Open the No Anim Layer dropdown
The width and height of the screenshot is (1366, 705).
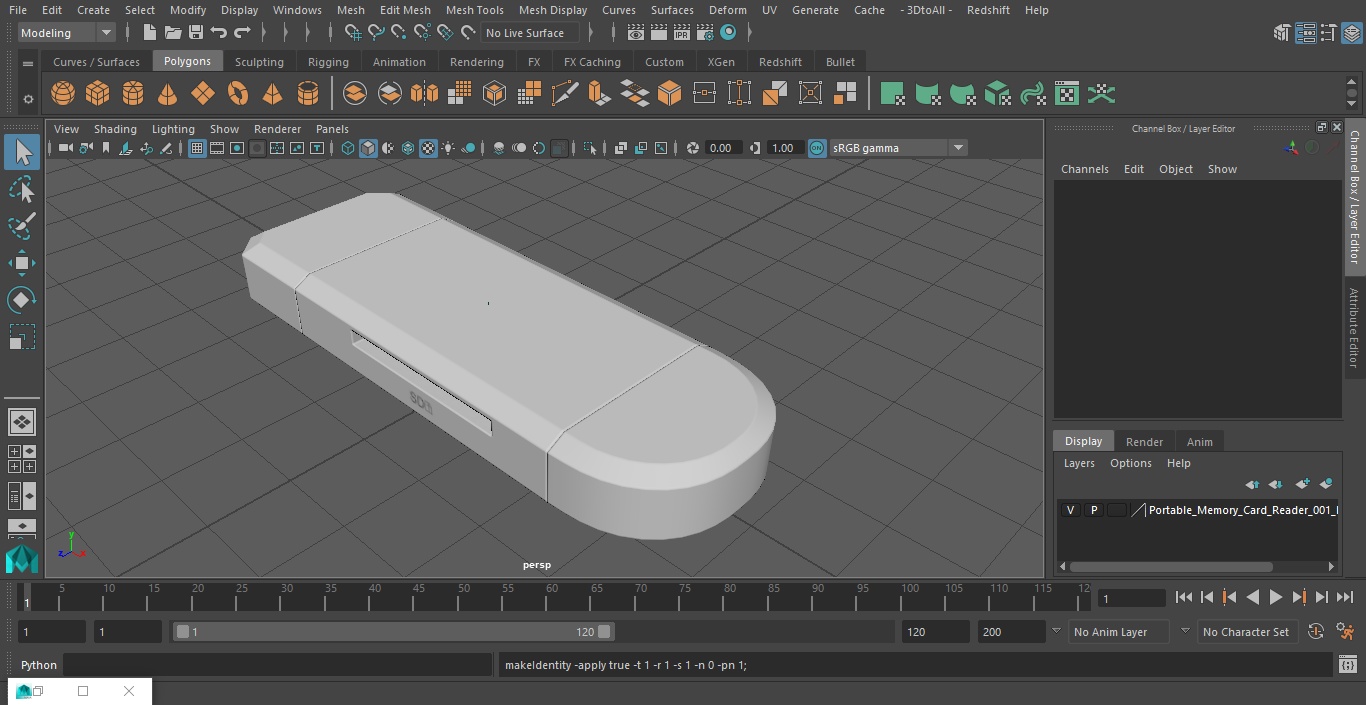click(1121, 632)
